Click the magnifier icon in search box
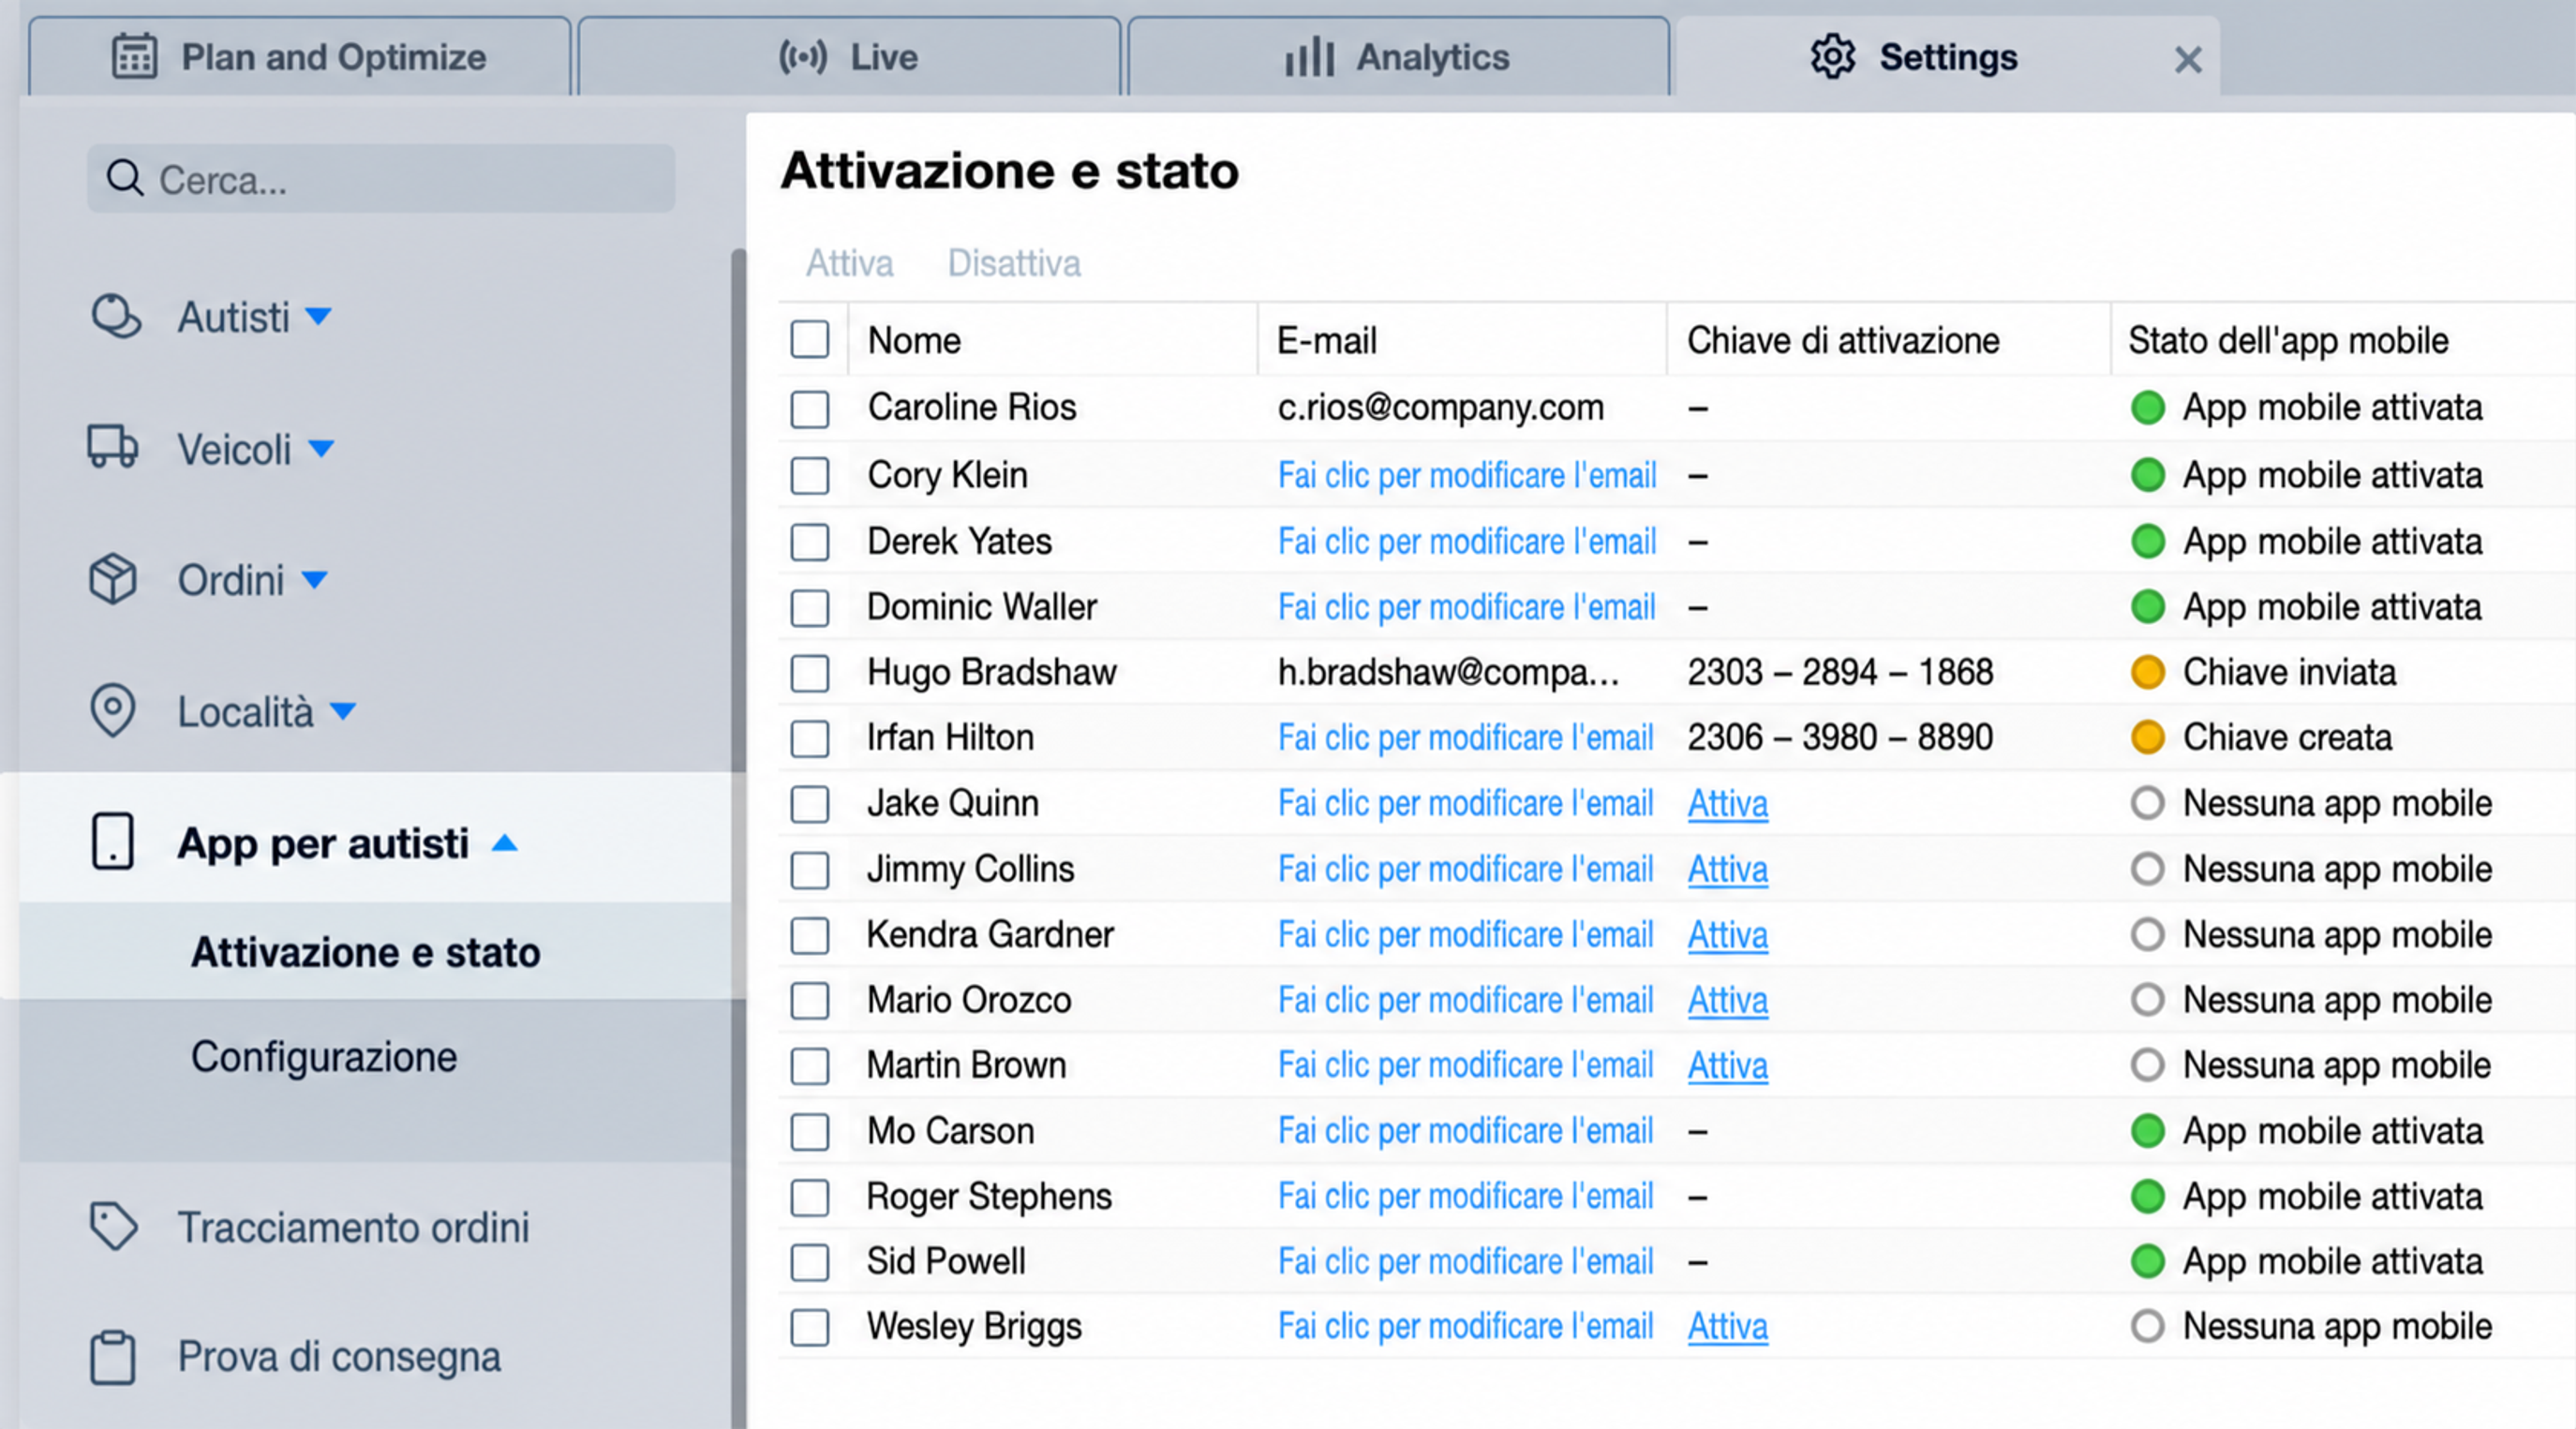The image size is (2576, 1429). (125, 179)
